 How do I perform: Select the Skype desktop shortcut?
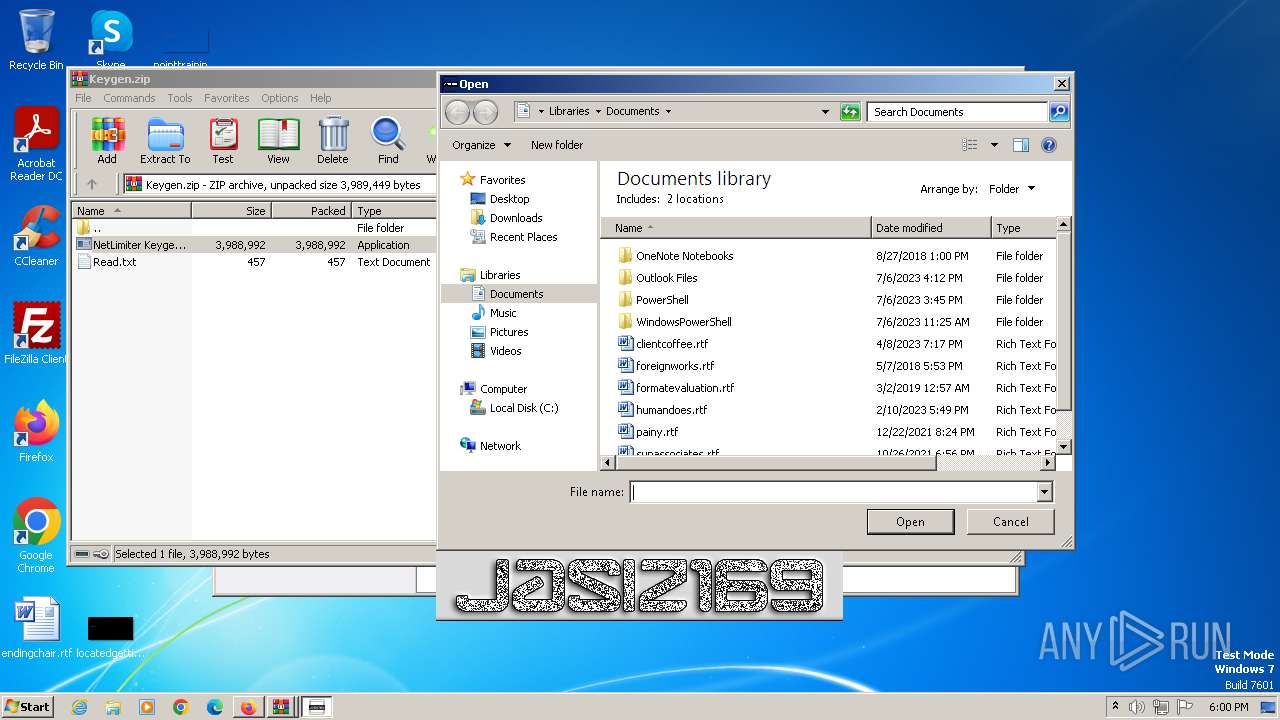click(x=110, y=40)
